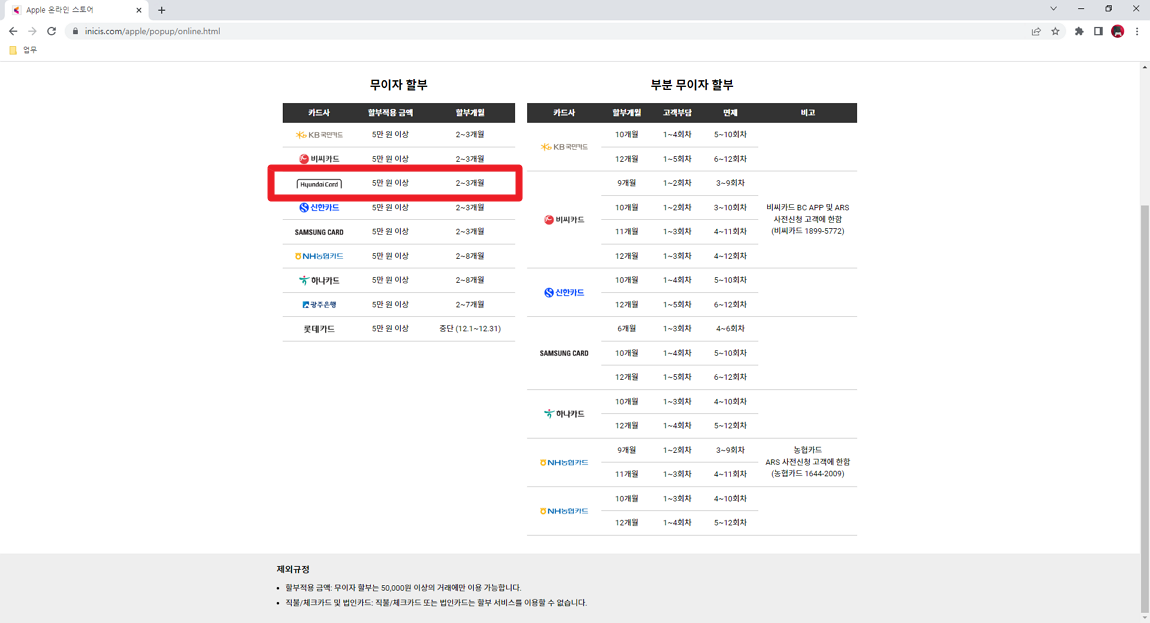Open a new browser tab
This screenshot has width=1150, height=623.
pyautogui.click(x=161, y=10)
